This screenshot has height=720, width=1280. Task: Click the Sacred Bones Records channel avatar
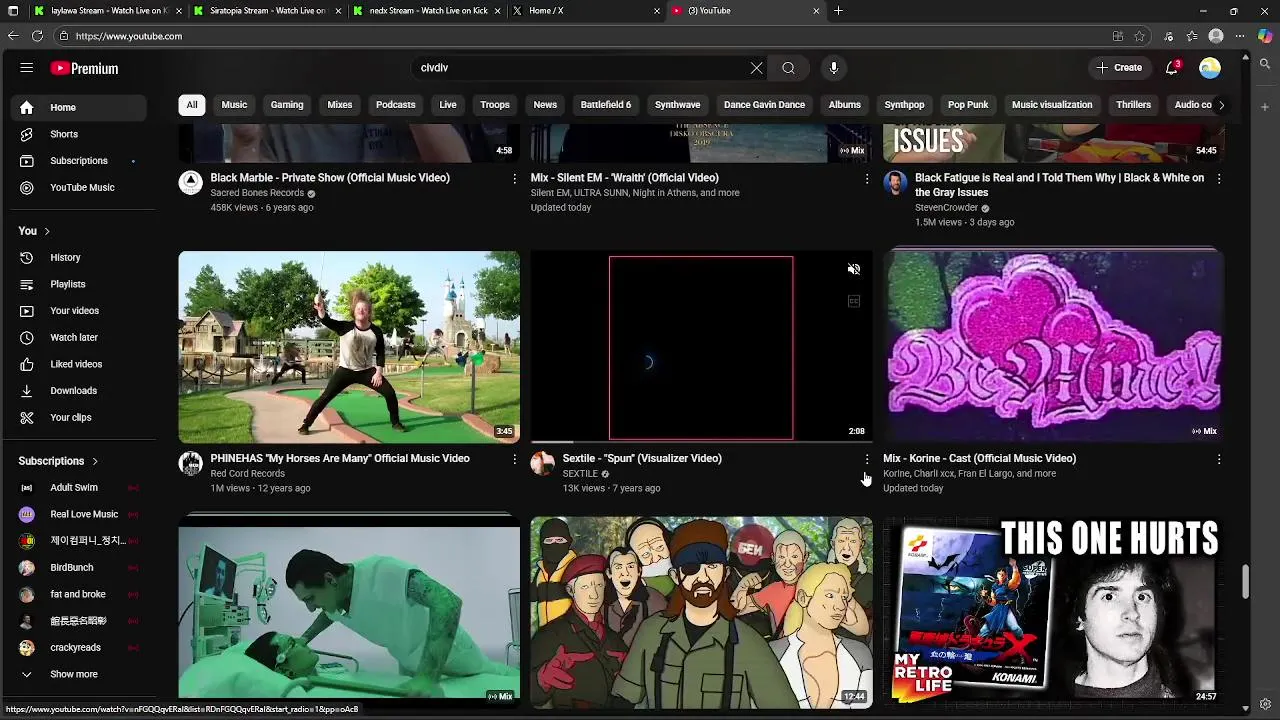[190, 183]
